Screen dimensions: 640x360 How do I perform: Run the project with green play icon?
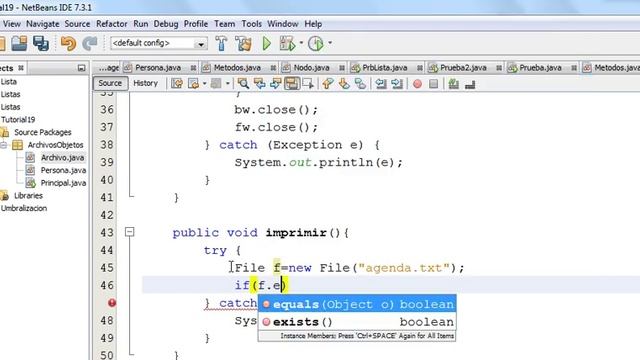click(x=267, y=43)
